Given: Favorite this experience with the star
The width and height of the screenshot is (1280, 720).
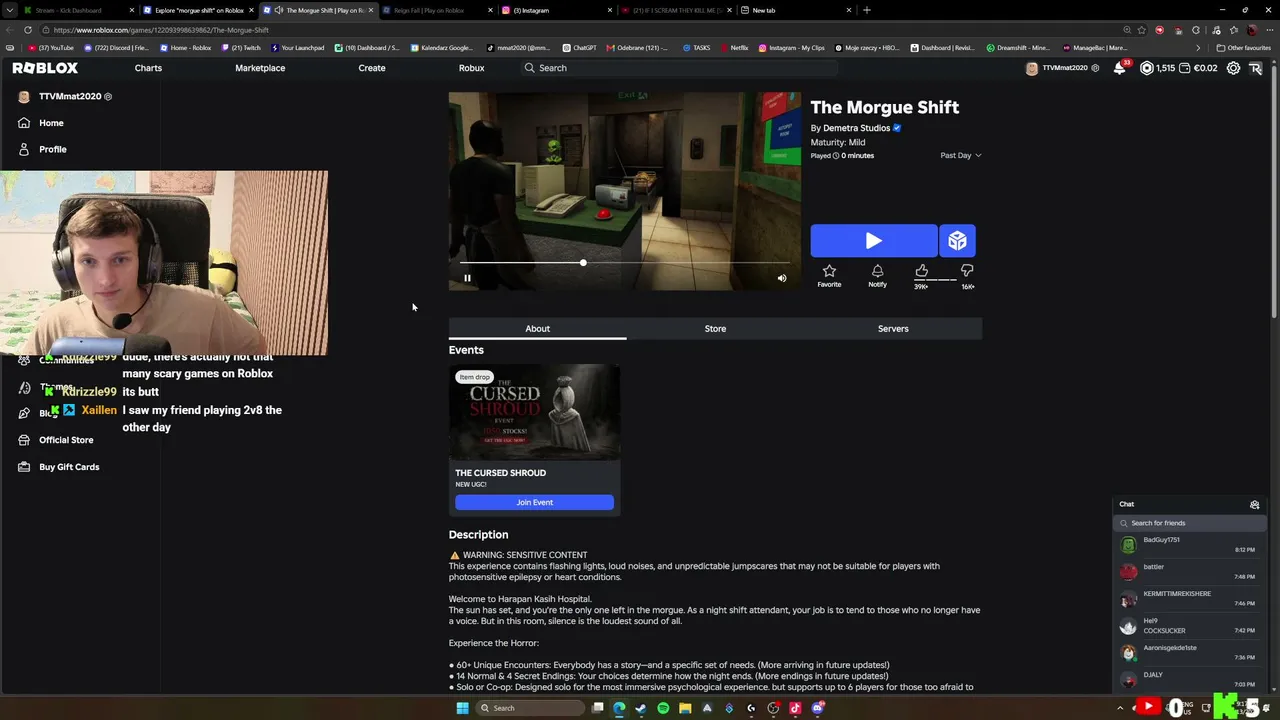Looking at the screenshot, I should (829, 275).
